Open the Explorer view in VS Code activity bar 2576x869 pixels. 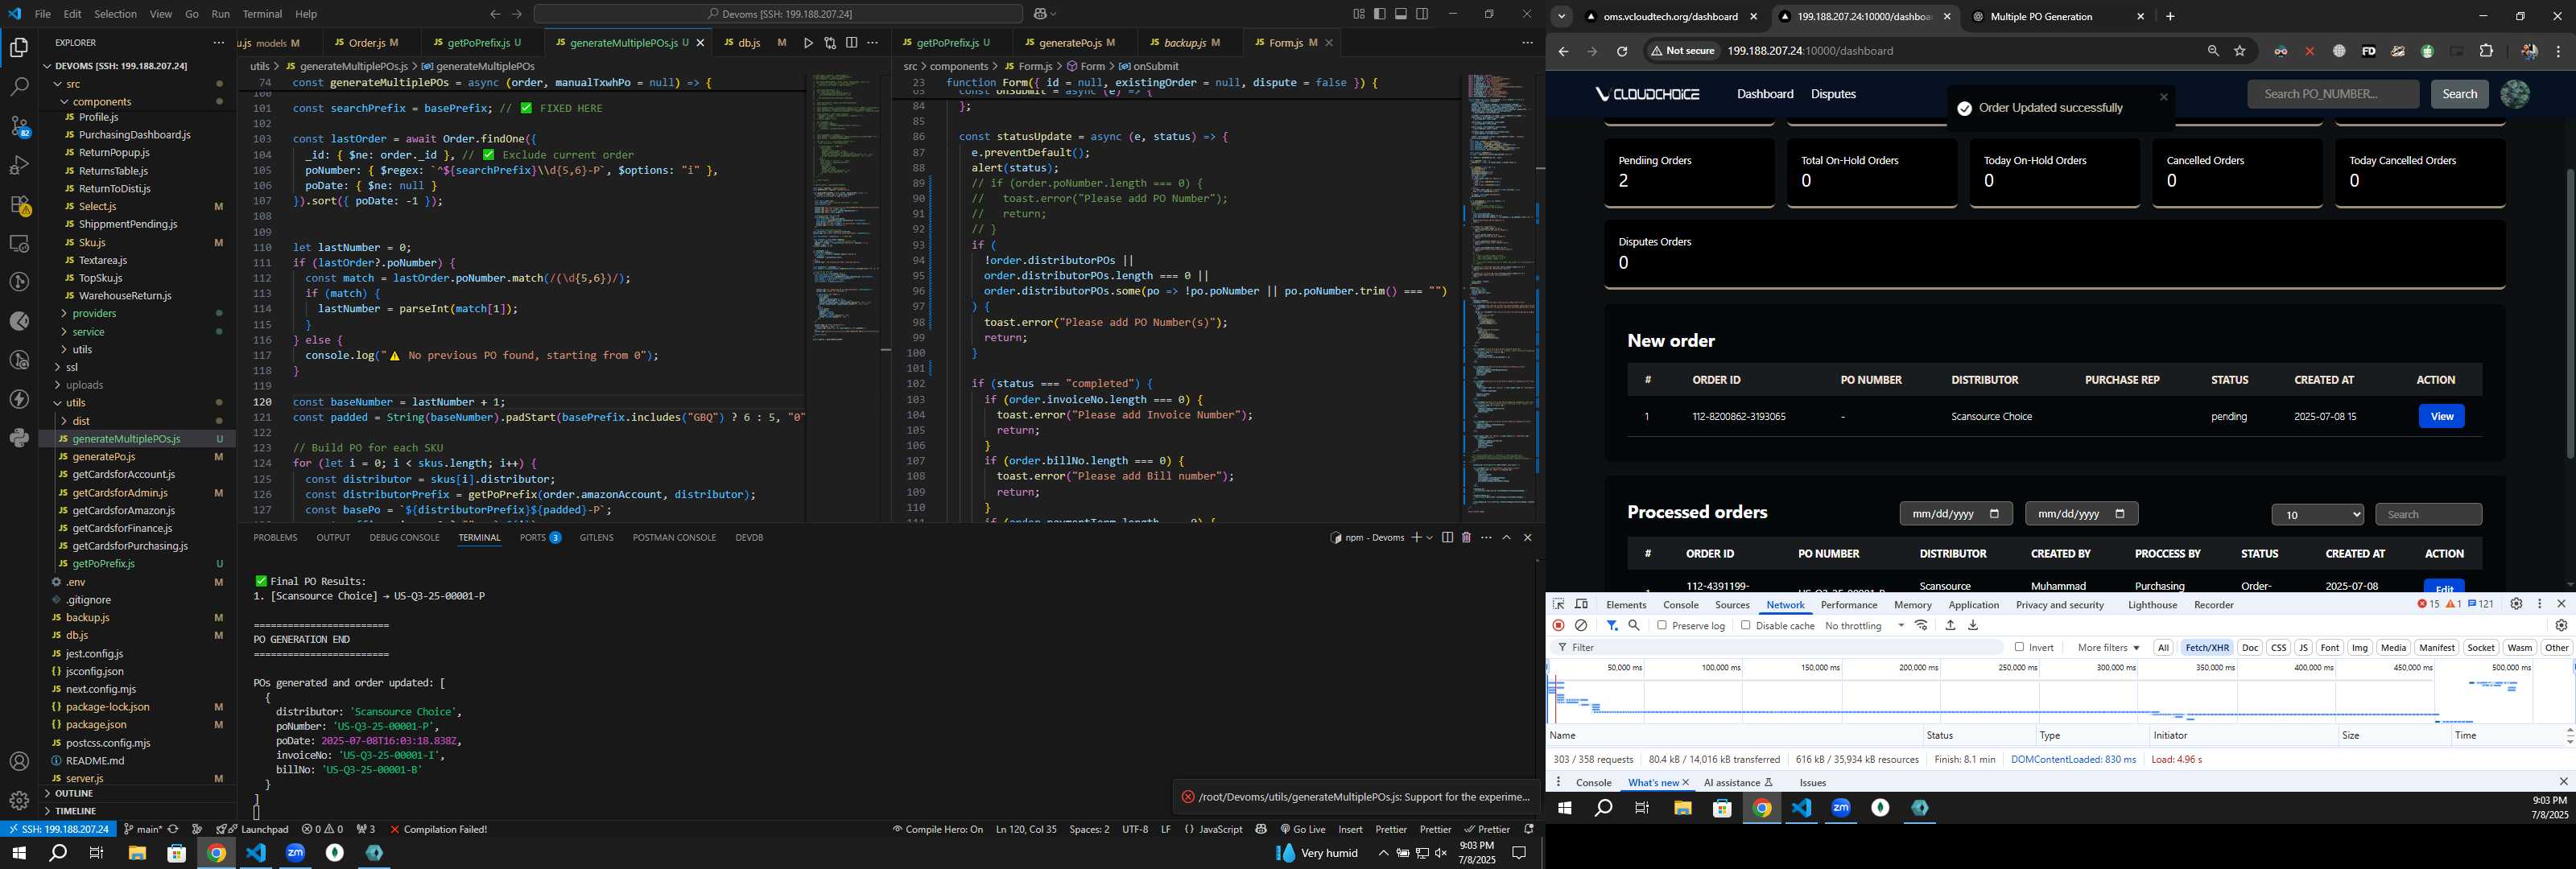tap(19, 47)
